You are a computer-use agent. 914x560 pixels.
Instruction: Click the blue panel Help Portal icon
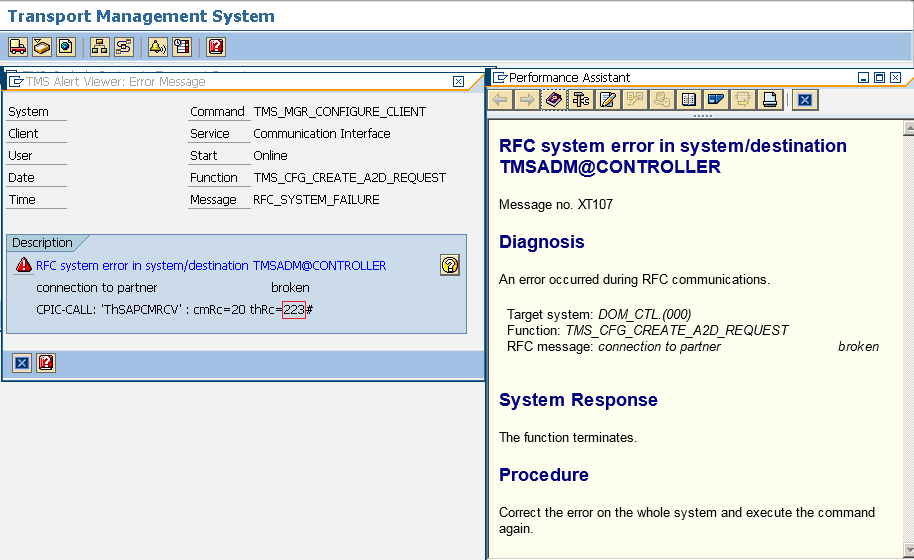click(x=715, y=100)
